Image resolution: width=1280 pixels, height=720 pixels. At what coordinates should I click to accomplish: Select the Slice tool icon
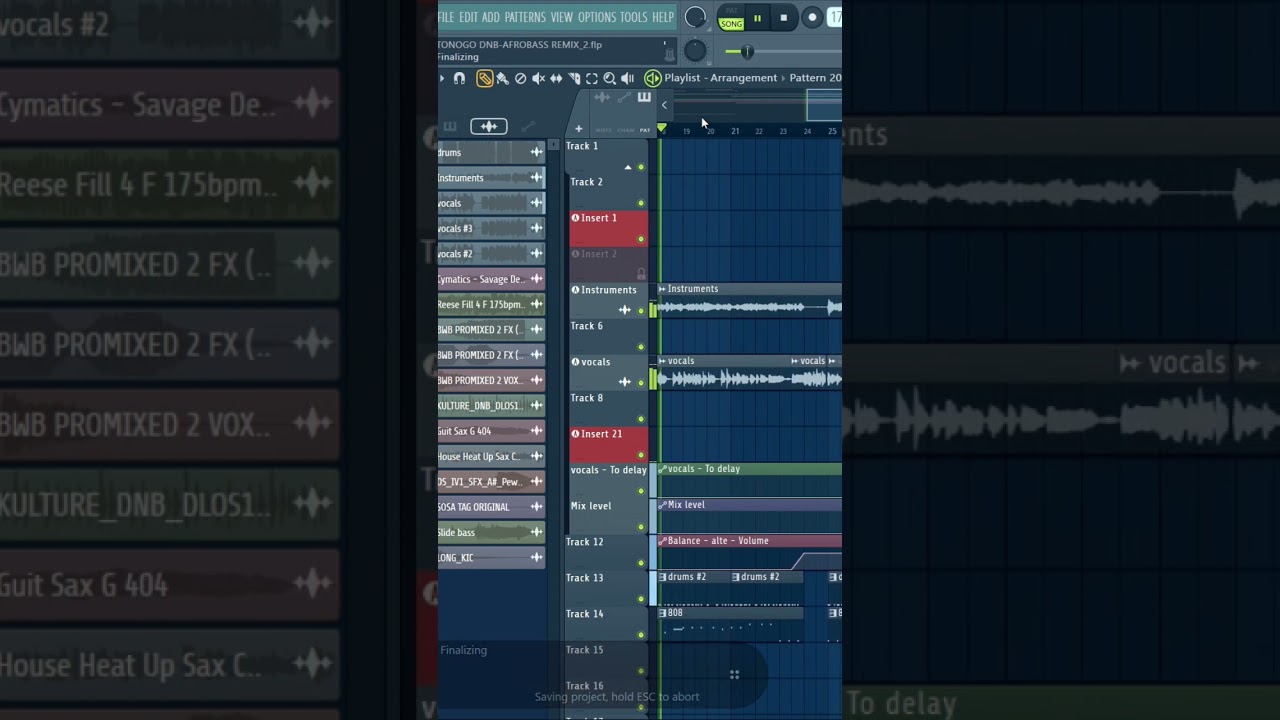(574, 78)
